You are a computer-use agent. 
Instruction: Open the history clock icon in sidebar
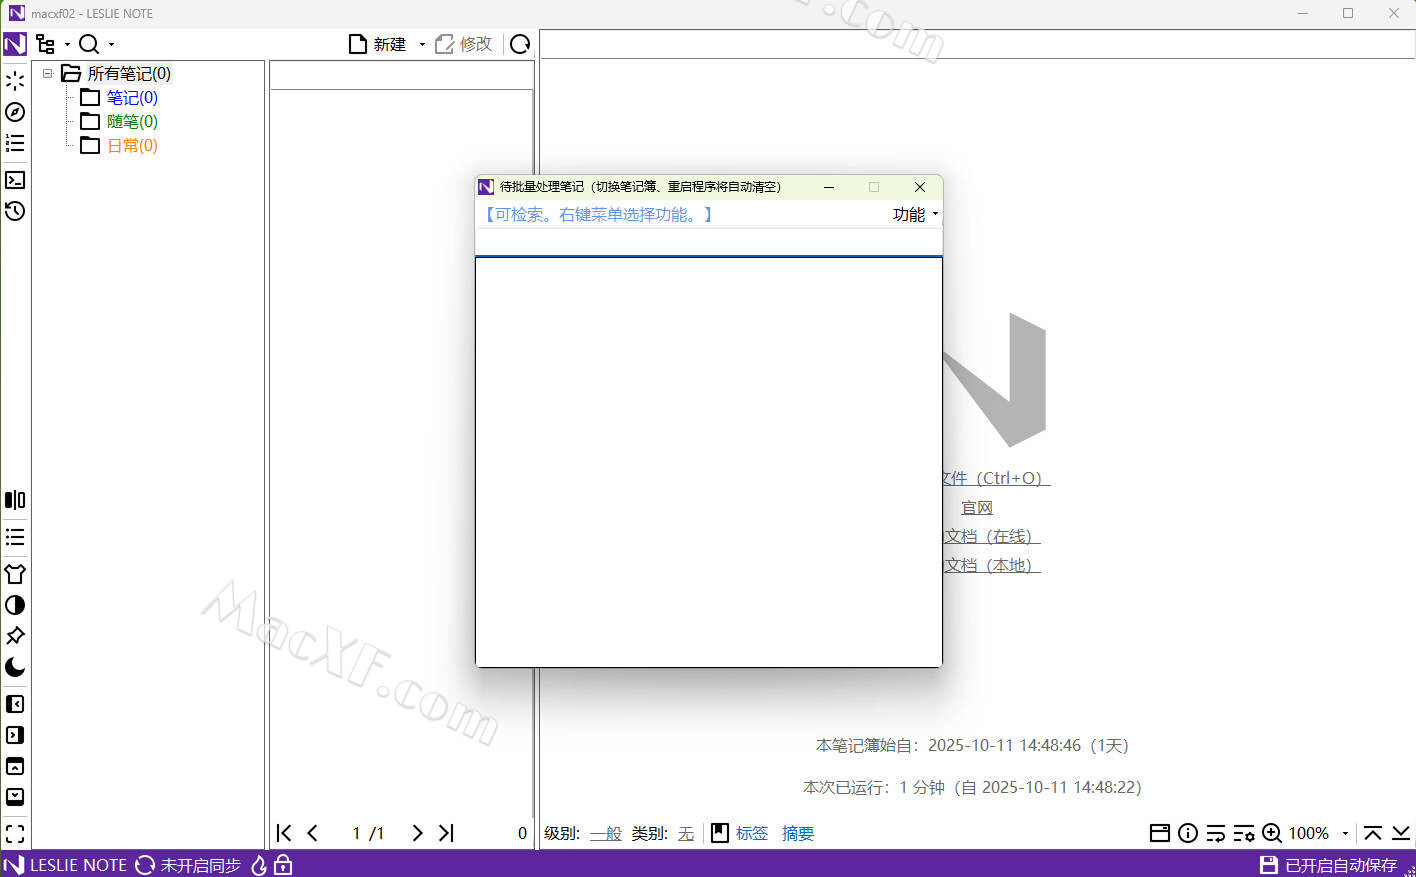[15, 211]
